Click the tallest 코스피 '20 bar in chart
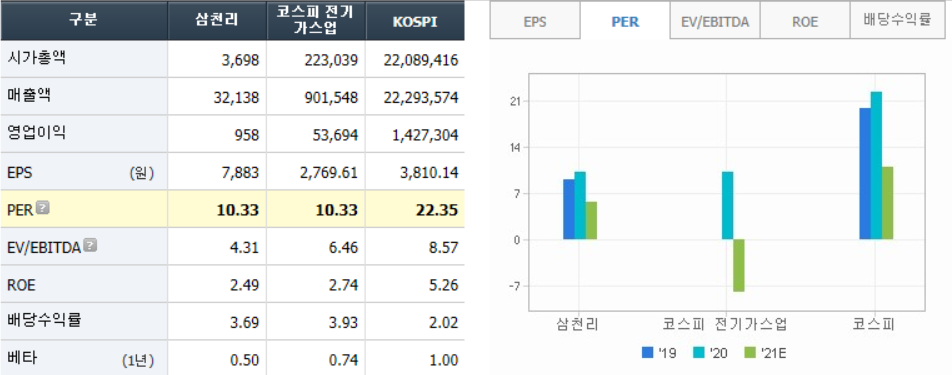The height and width of the screenshot is (375, 952). point(876,166)
